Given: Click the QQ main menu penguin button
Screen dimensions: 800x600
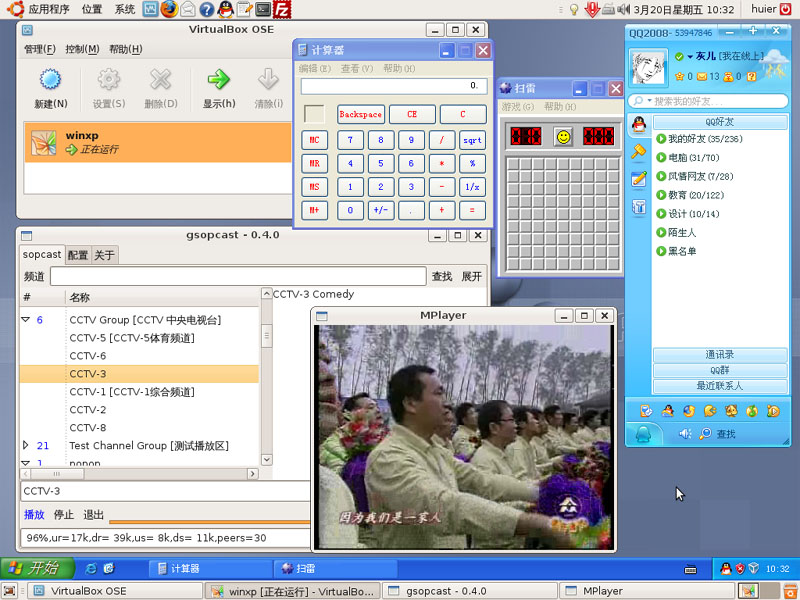Looking at the screenshot, I should 643,434.
